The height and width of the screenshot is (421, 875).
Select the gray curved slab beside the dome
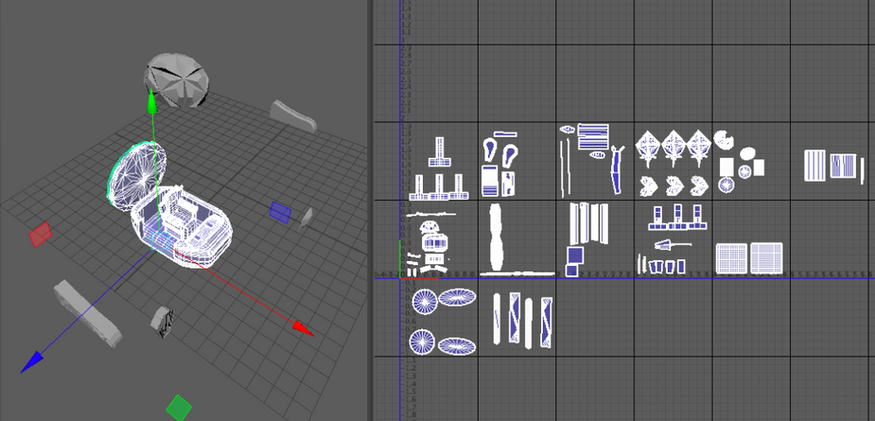[x=294, y=116]
